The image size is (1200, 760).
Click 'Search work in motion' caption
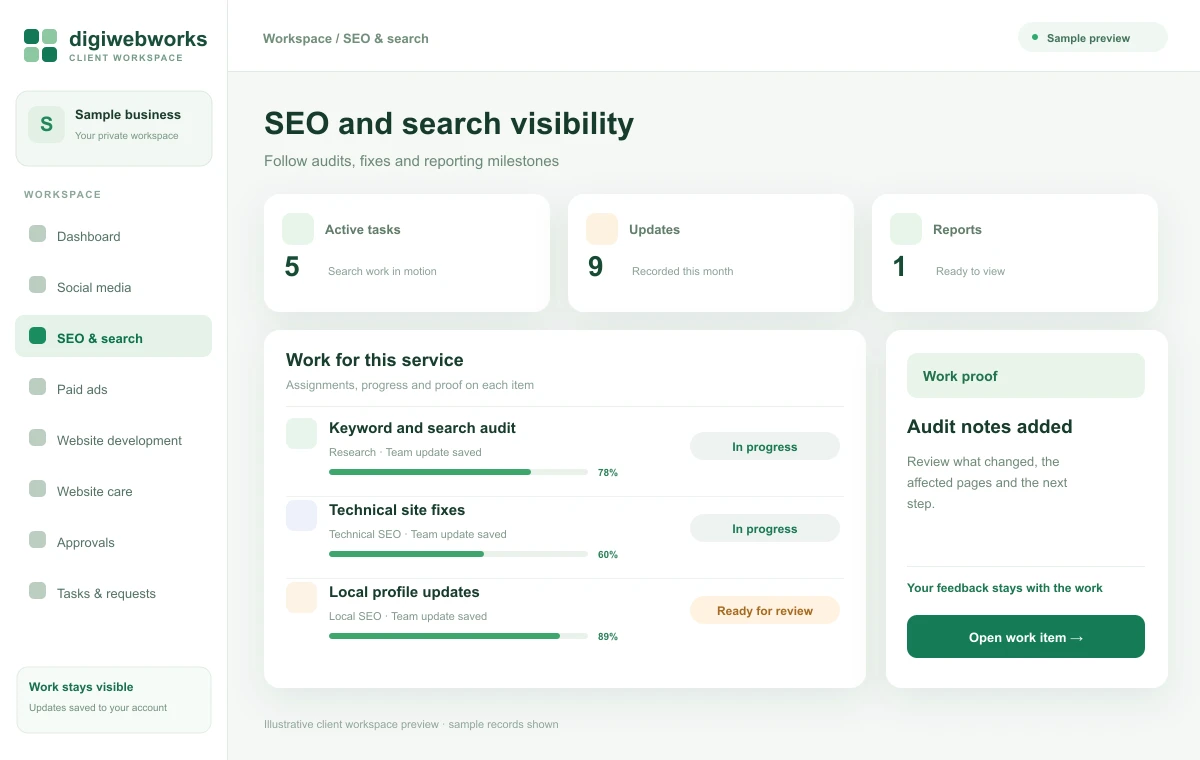382,271
